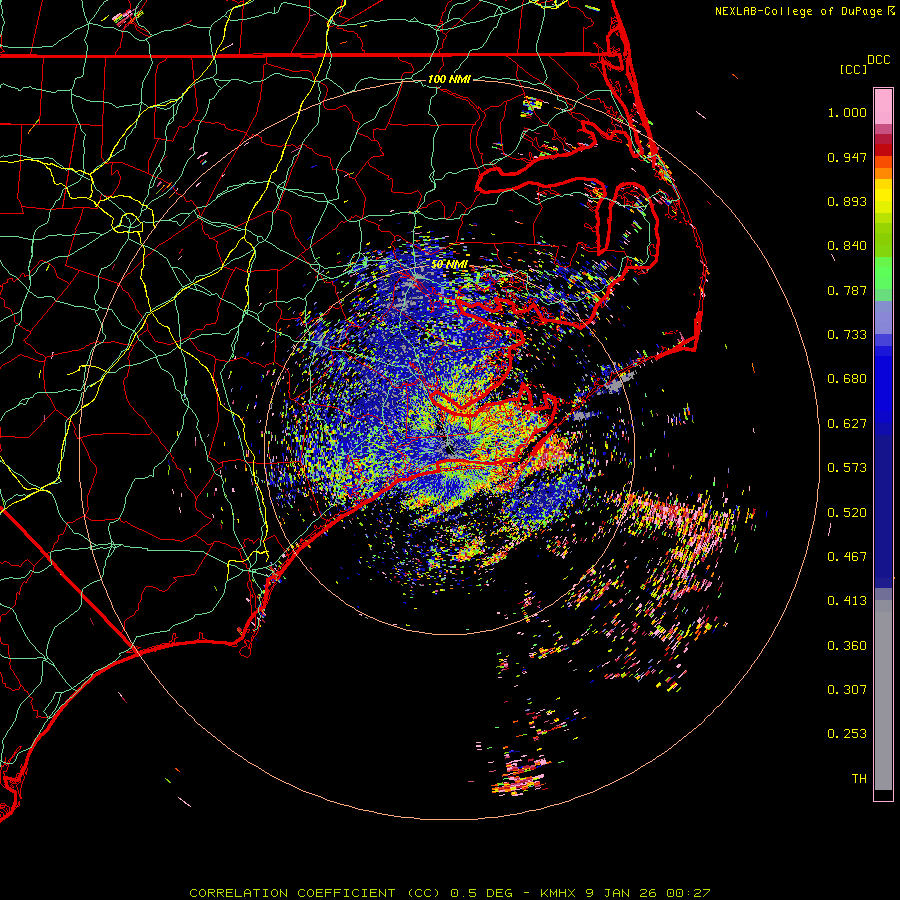Viewport: 900px width, 900px height.
Task: Click the [CC] label above the color scale
Action: click(x=853, y=69)
